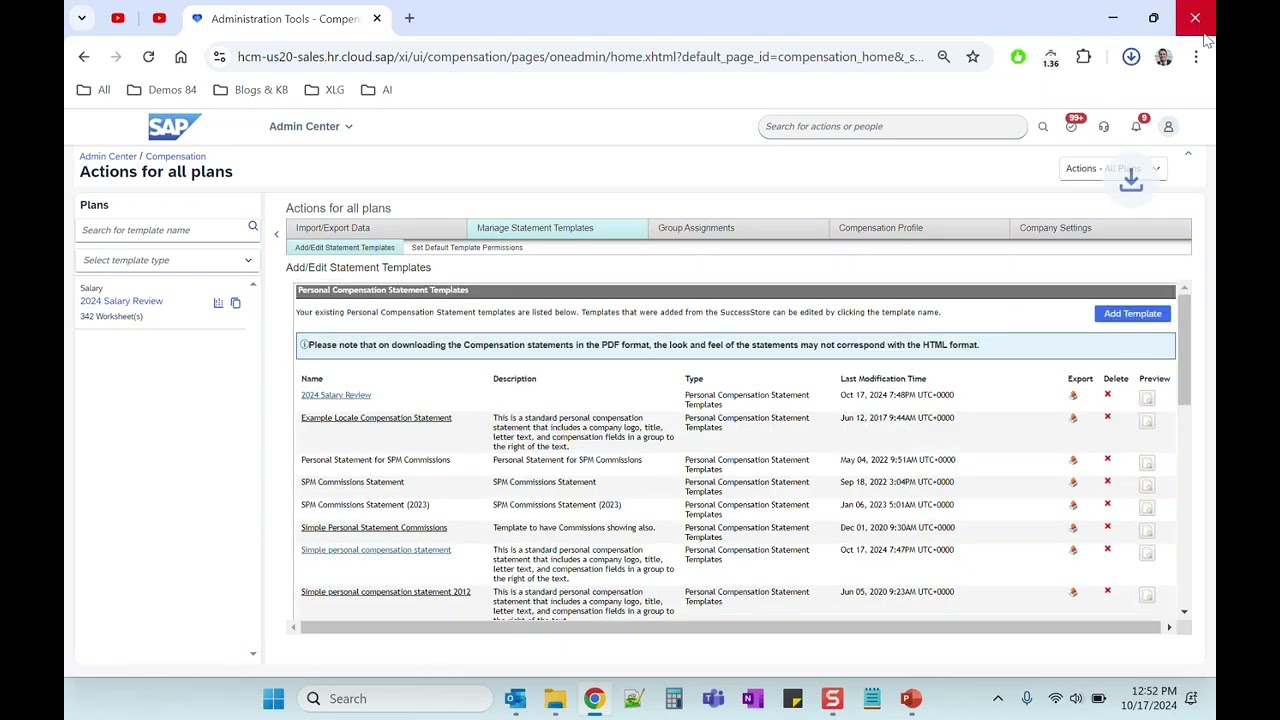Open the support headset icon
The width and height of the screenshot is (1280, 720).
coord(1104,127)
